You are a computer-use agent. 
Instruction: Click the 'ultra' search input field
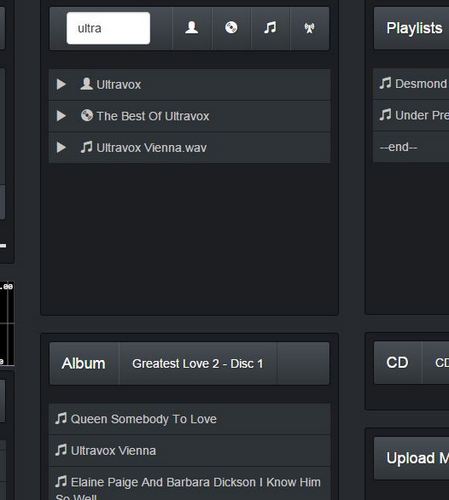[x=108, y=28]
